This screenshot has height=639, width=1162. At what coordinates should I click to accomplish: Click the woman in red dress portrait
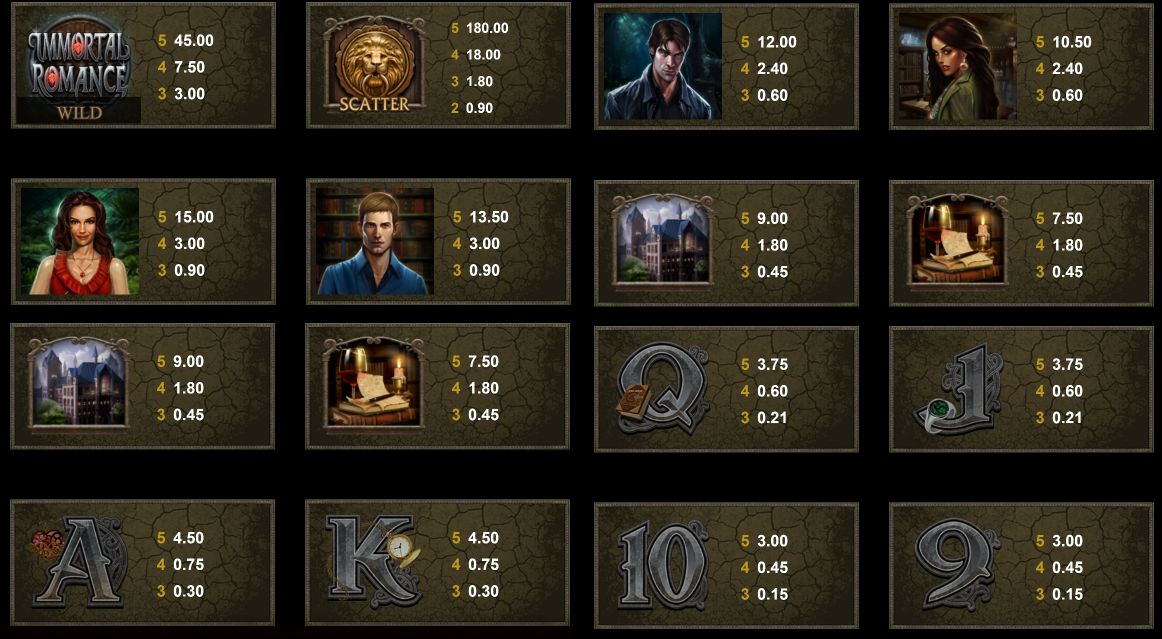[x=79, y=241]
